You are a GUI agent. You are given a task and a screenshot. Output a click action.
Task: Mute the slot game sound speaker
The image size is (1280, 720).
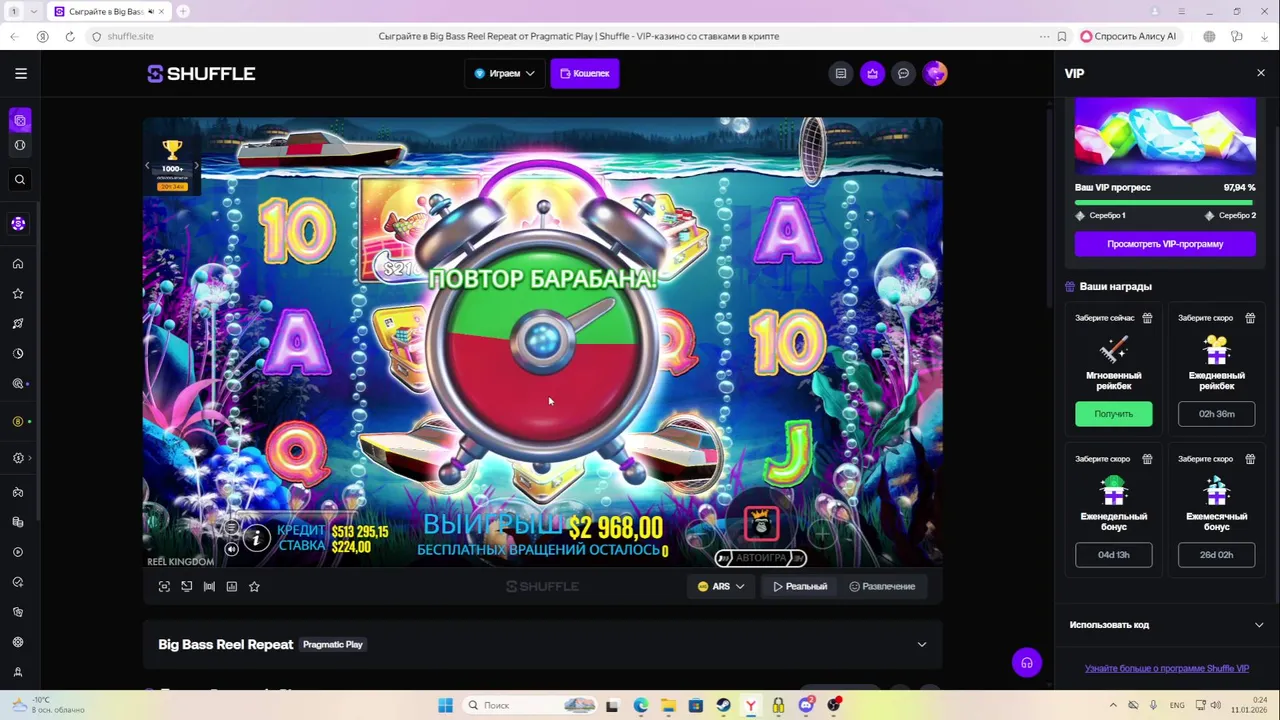[231, 548]
